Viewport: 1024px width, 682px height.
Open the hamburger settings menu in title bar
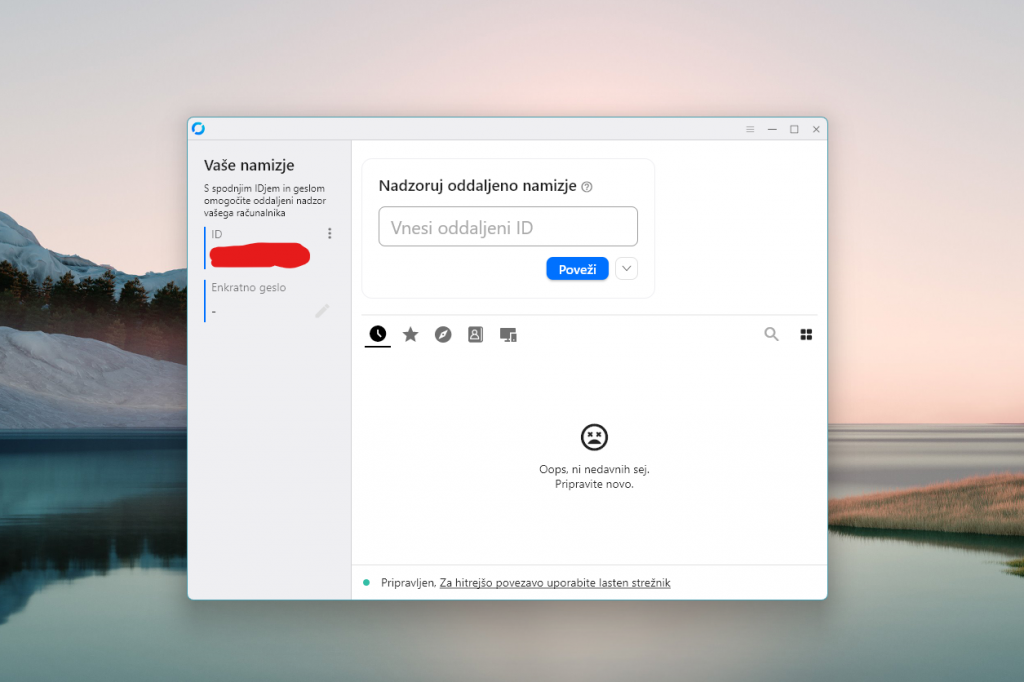[750, 129]
